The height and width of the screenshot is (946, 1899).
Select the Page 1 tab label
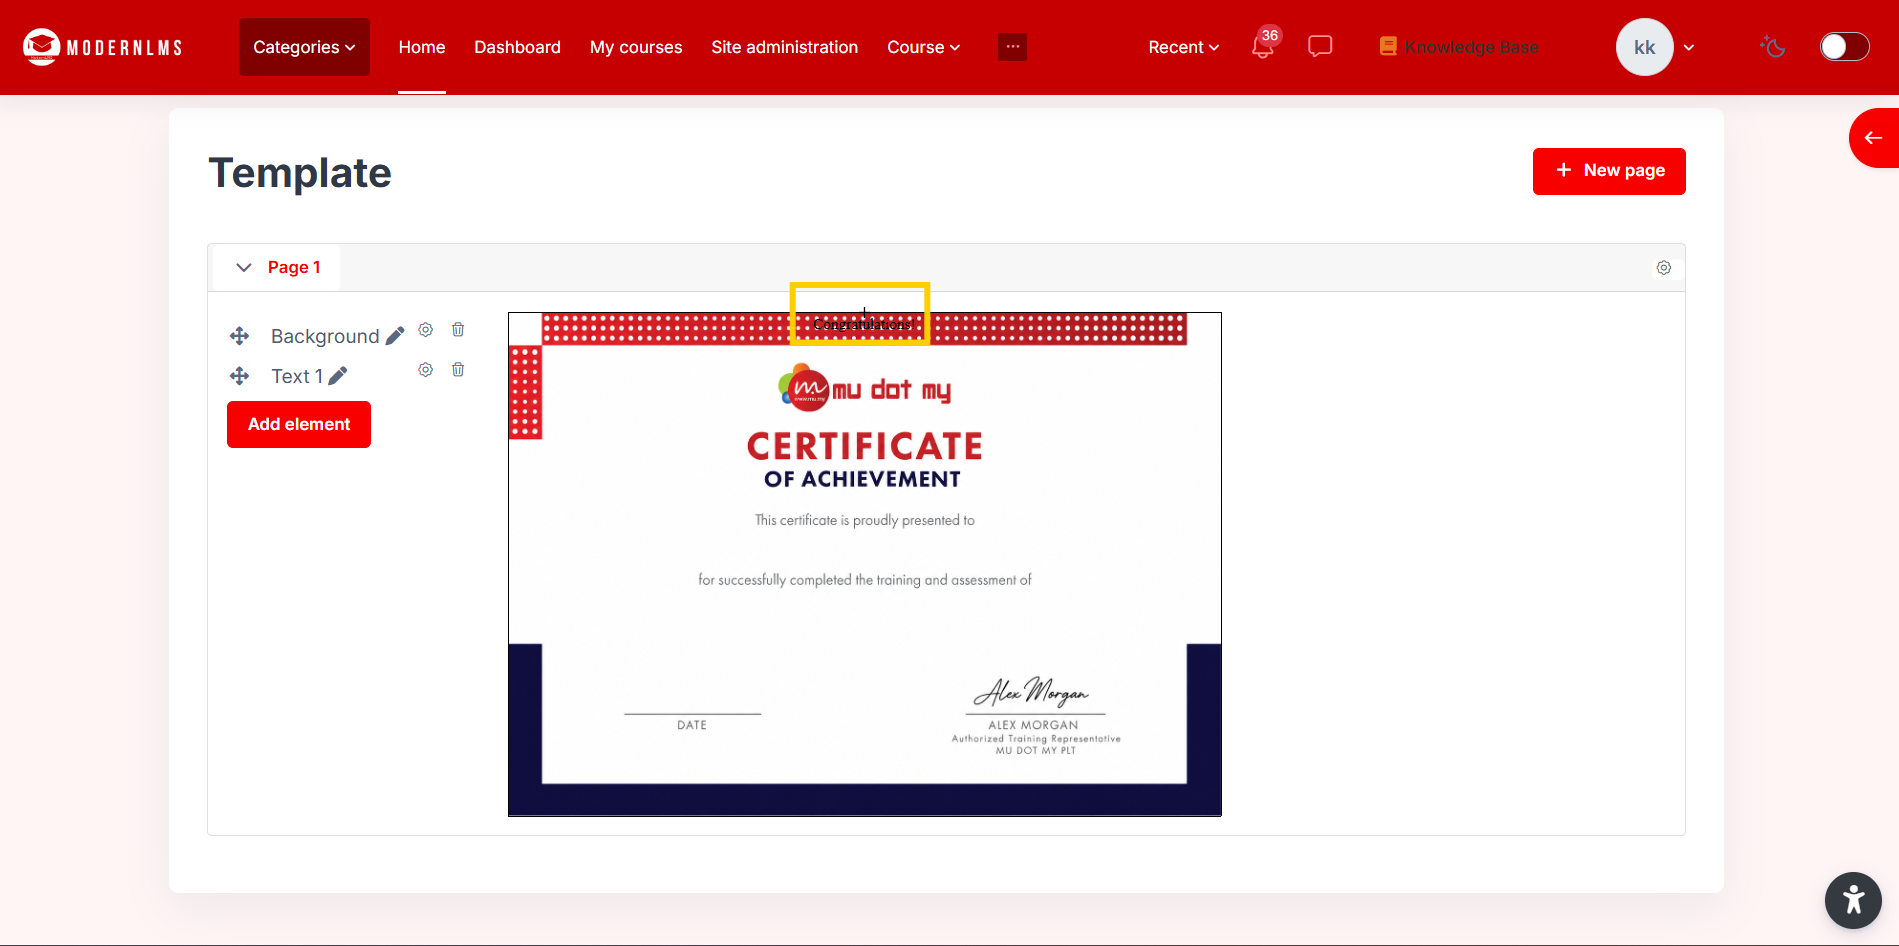[294, 267]
